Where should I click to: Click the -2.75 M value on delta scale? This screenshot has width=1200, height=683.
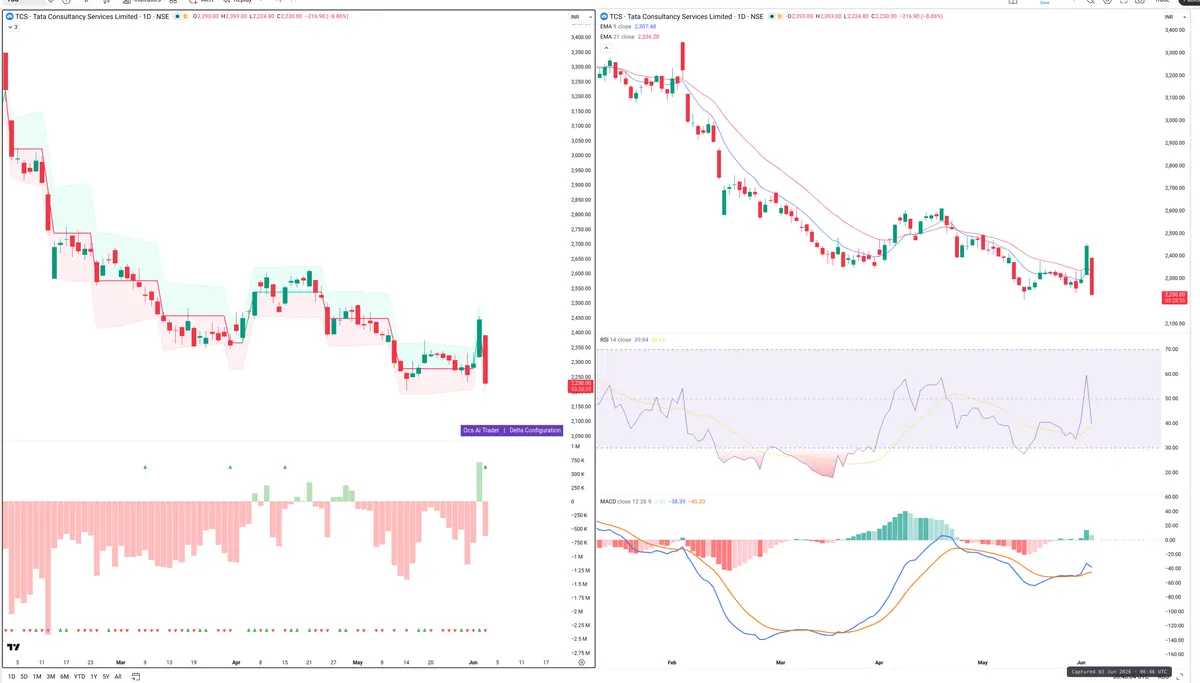click(579, 652)
